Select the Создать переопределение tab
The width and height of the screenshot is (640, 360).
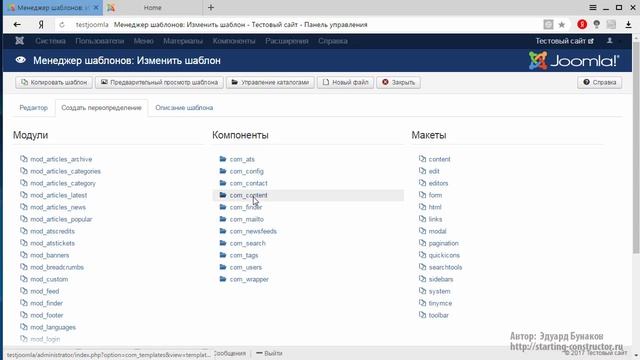(x=101, y=108)
